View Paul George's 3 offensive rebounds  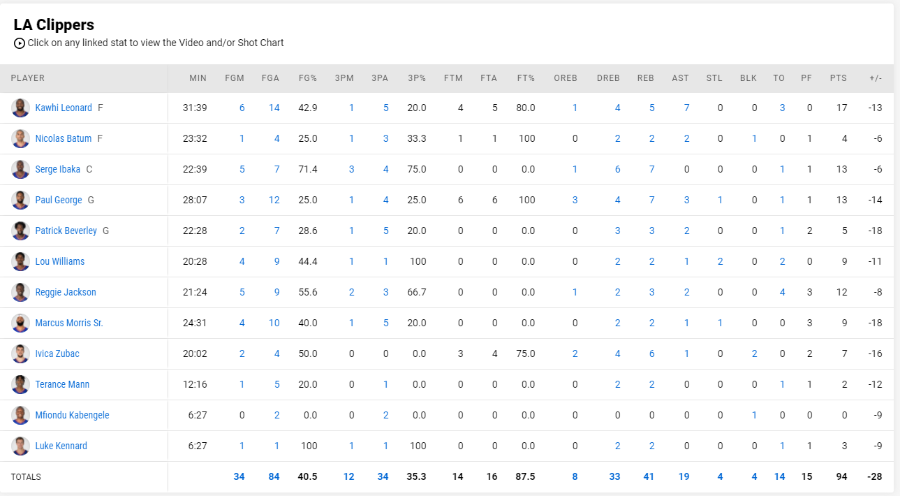[575, 200]
